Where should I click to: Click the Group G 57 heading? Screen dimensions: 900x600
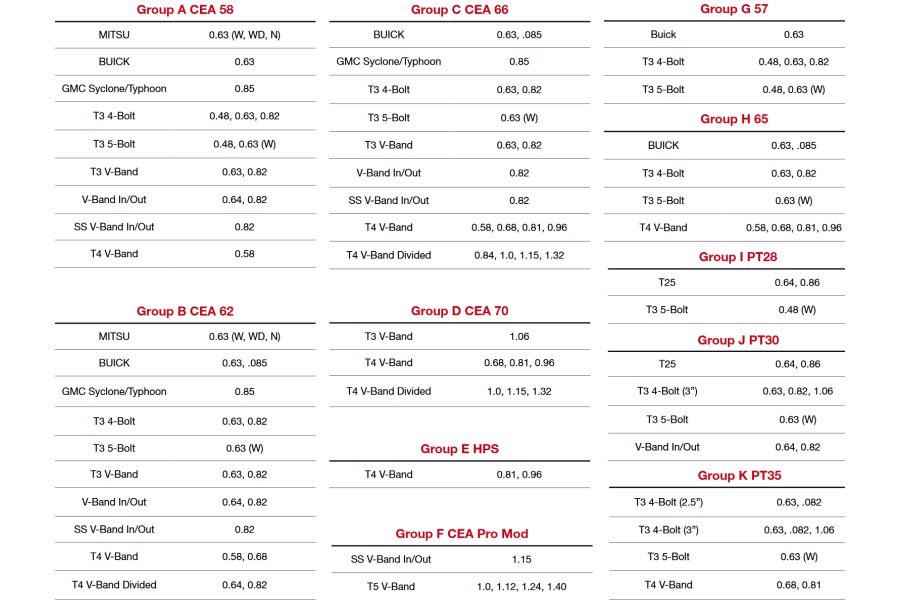pyautogui.click(x=734, y=9)
